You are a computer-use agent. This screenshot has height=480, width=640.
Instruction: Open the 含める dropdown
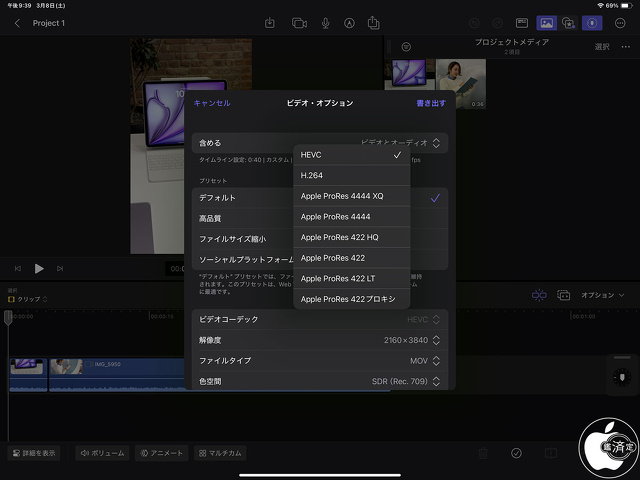(320, 143)
